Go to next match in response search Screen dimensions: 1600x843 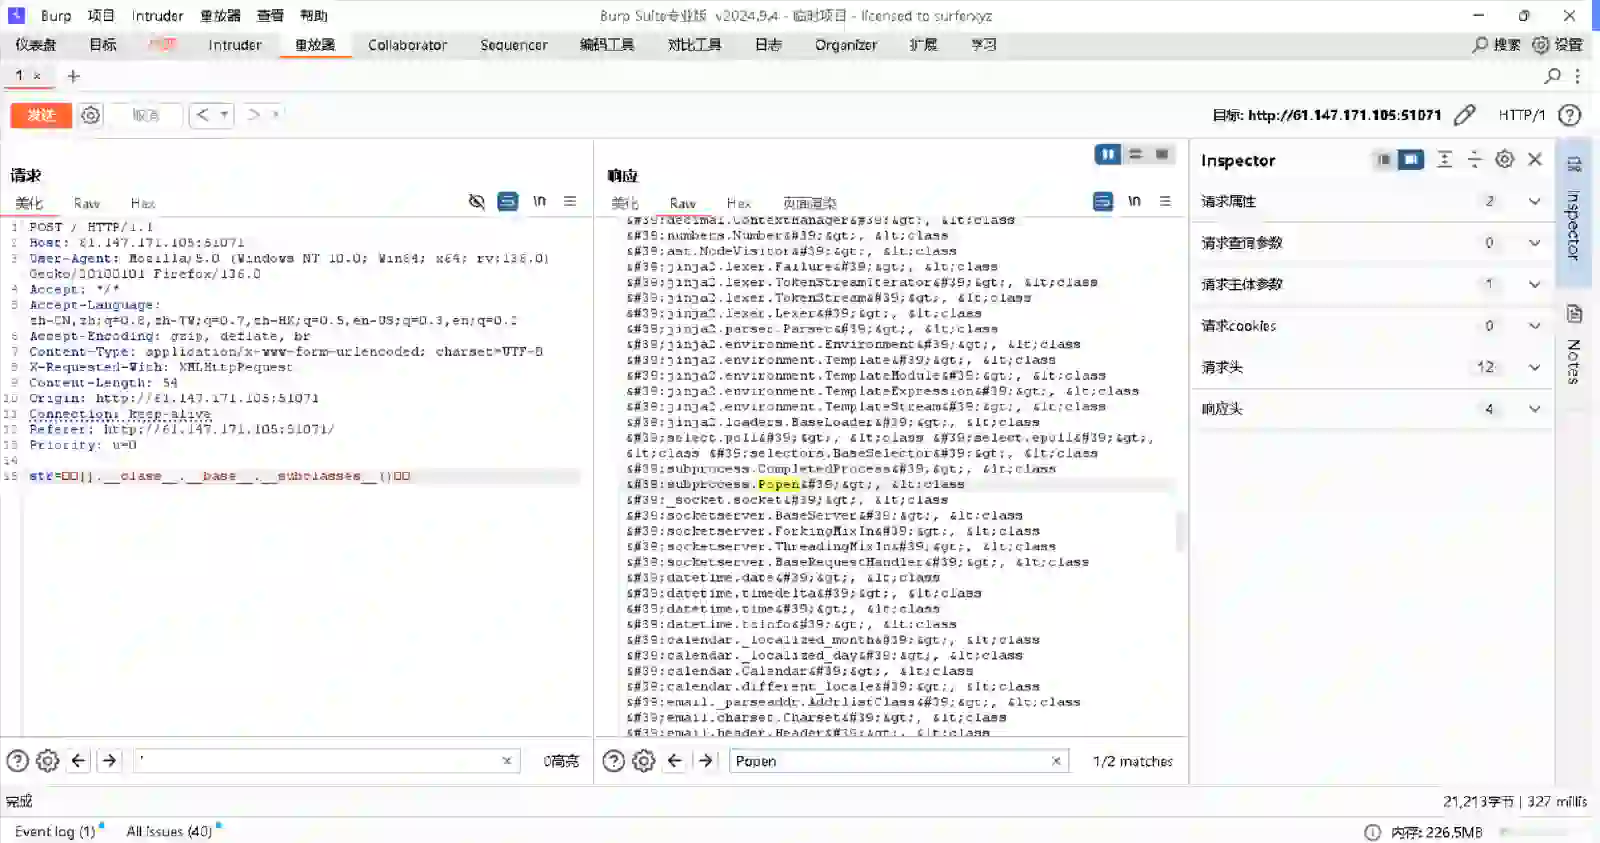click(706, 761)
